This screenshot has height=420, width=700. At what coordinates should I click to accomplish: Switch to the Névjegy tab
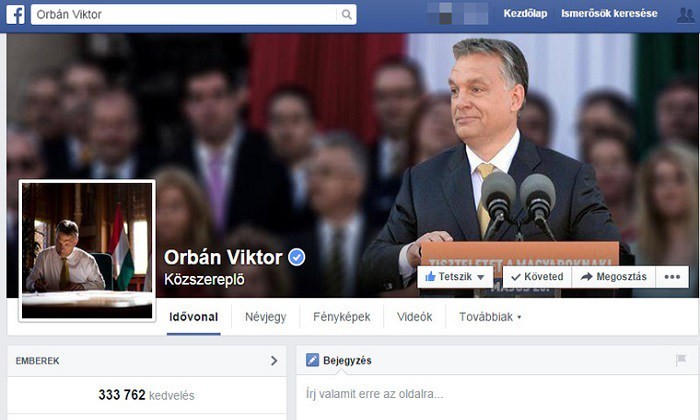click(x=266, y=317)
